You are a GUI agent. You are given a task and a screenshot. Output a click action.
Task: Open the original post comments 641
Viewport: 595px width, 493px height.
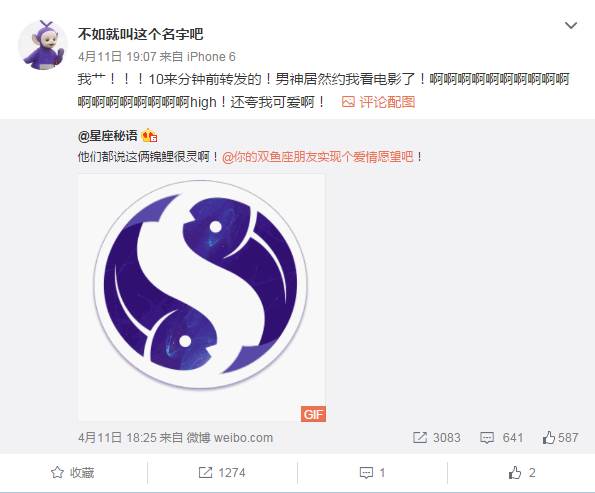[501, 438]
